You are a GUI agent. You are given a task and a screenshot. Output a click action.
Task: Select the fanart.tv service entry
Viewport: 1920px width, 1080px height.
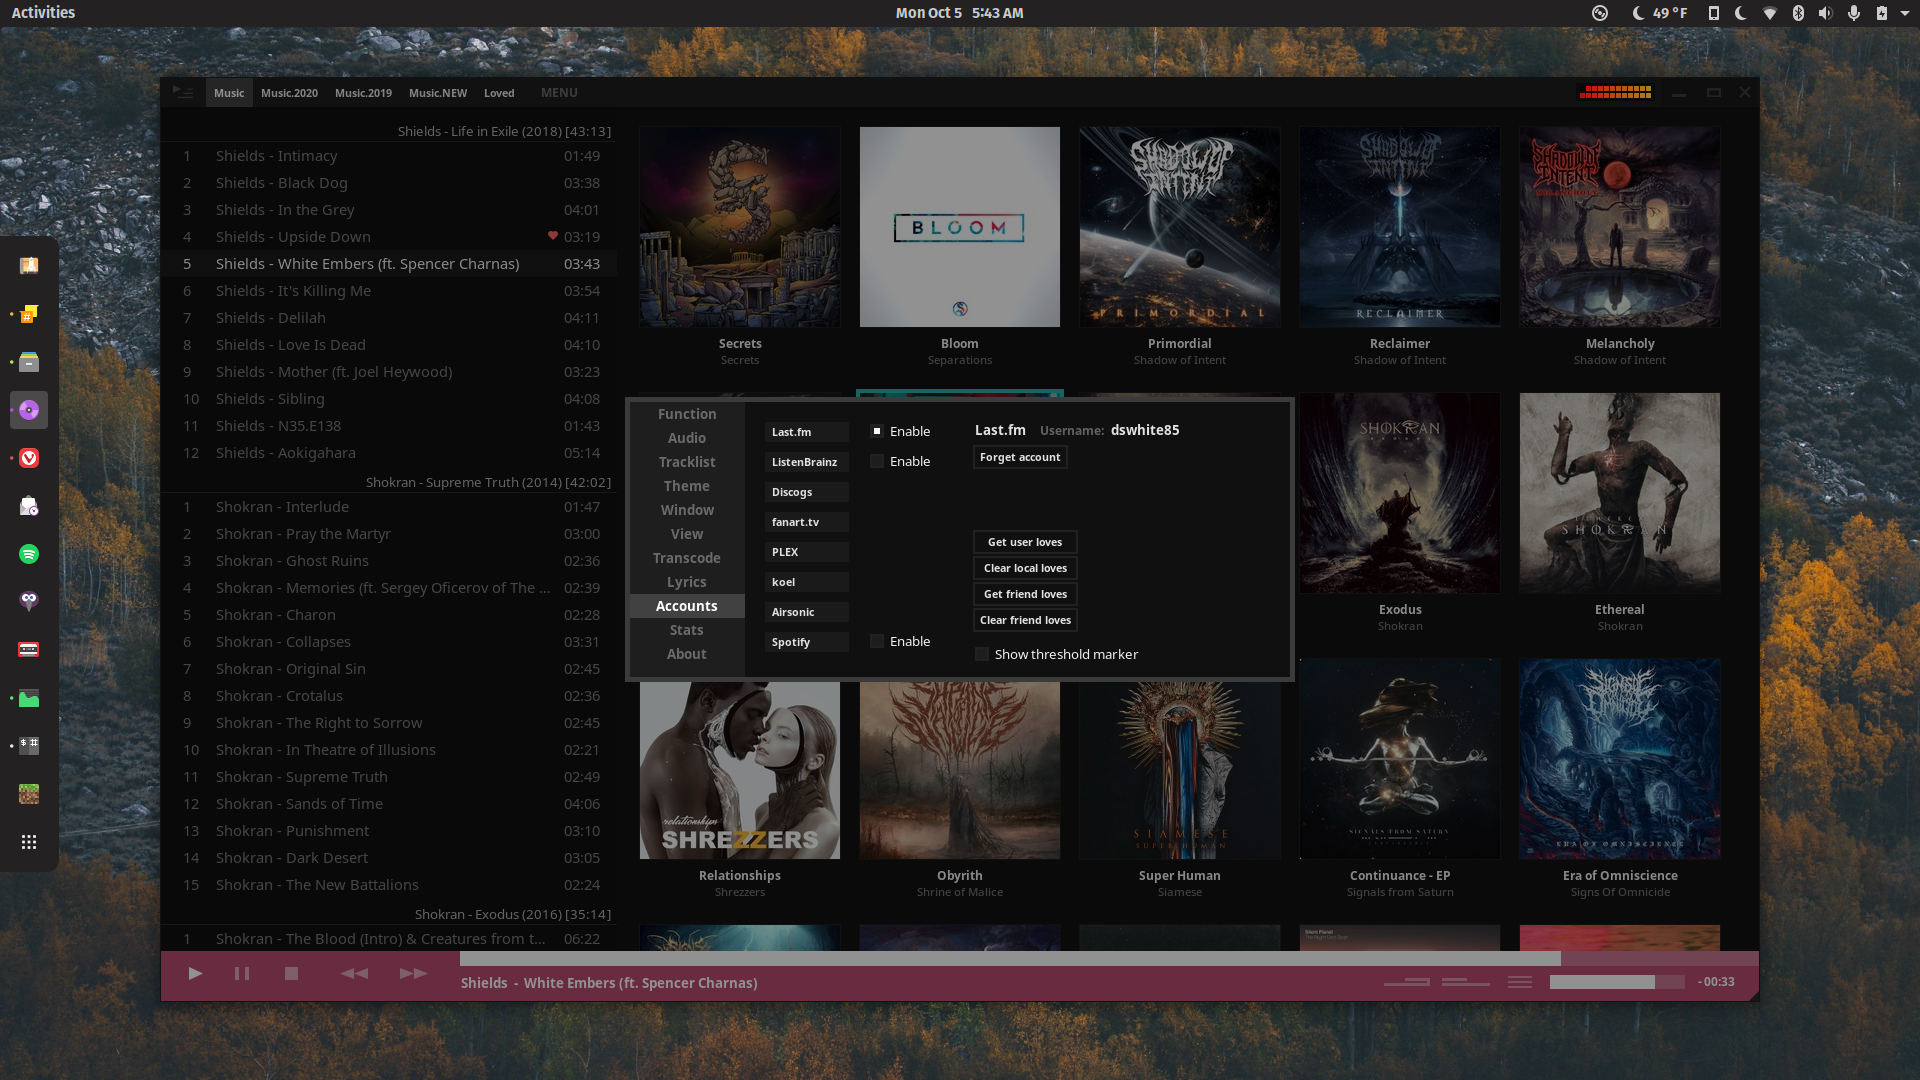pyautogui.click(x=807, y=522)
